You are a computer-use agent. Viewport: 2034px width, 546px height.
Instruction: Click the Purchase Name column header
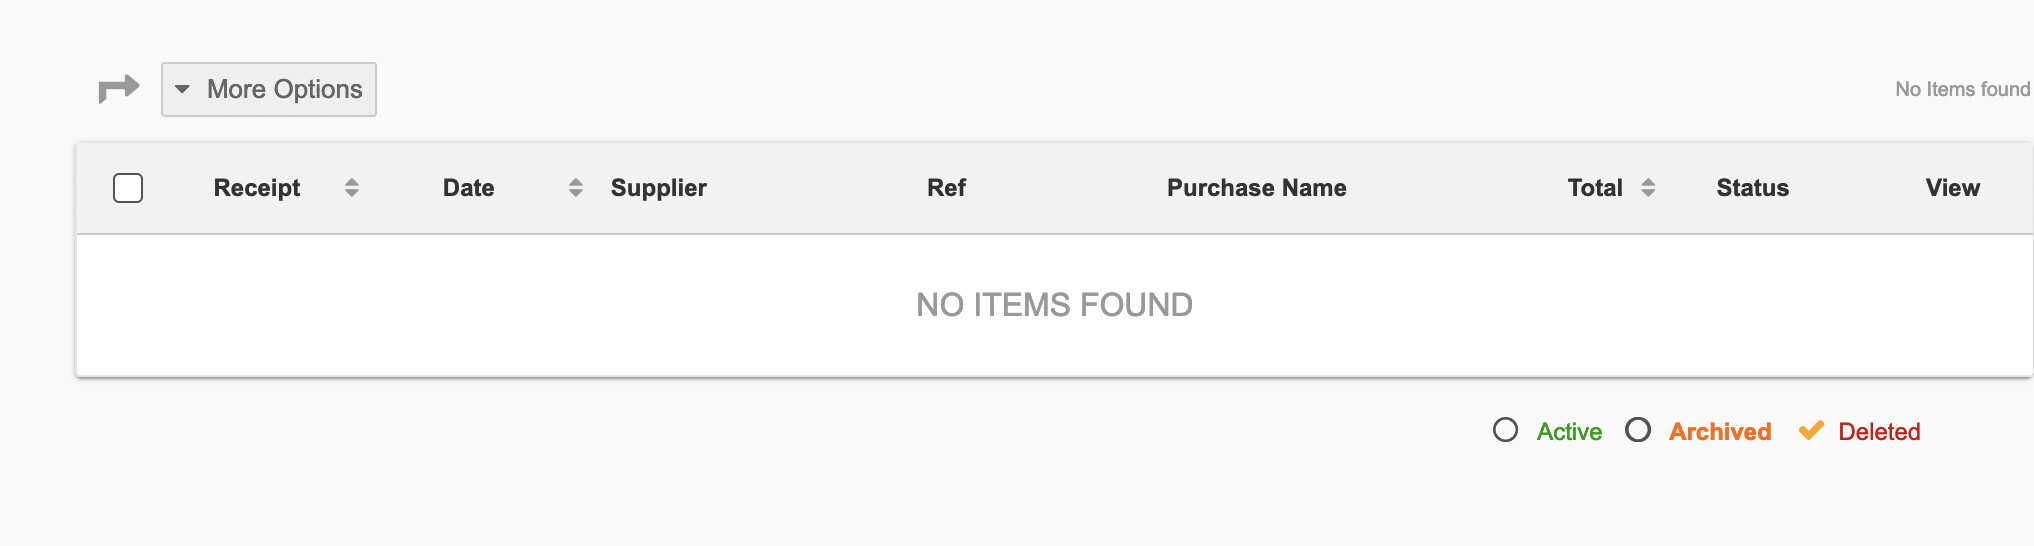1257,188
